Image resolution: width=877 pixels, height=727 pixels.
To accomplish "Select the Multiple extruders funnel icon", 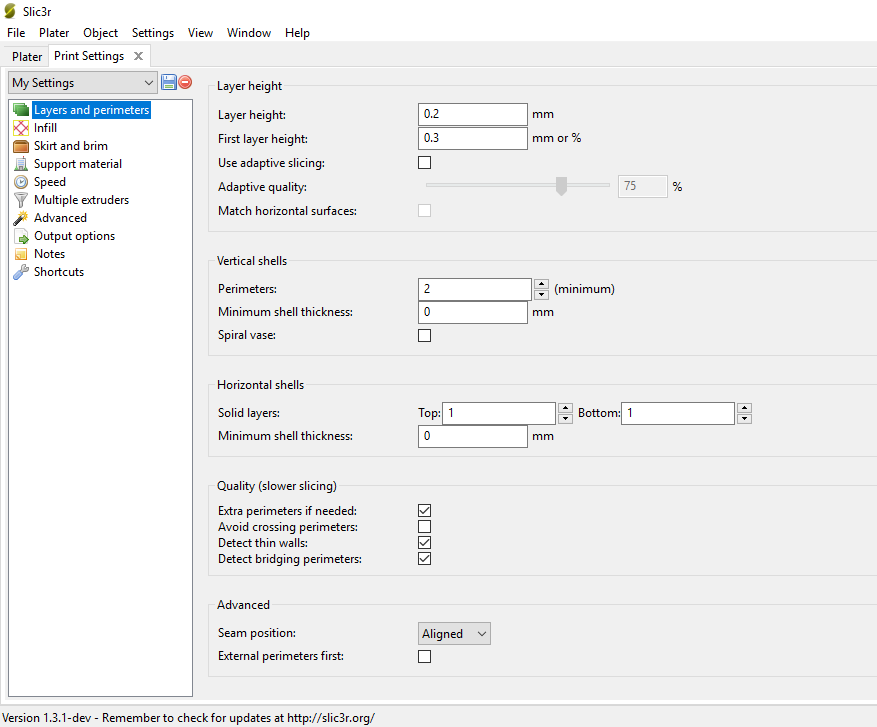I will click(21, 200).
